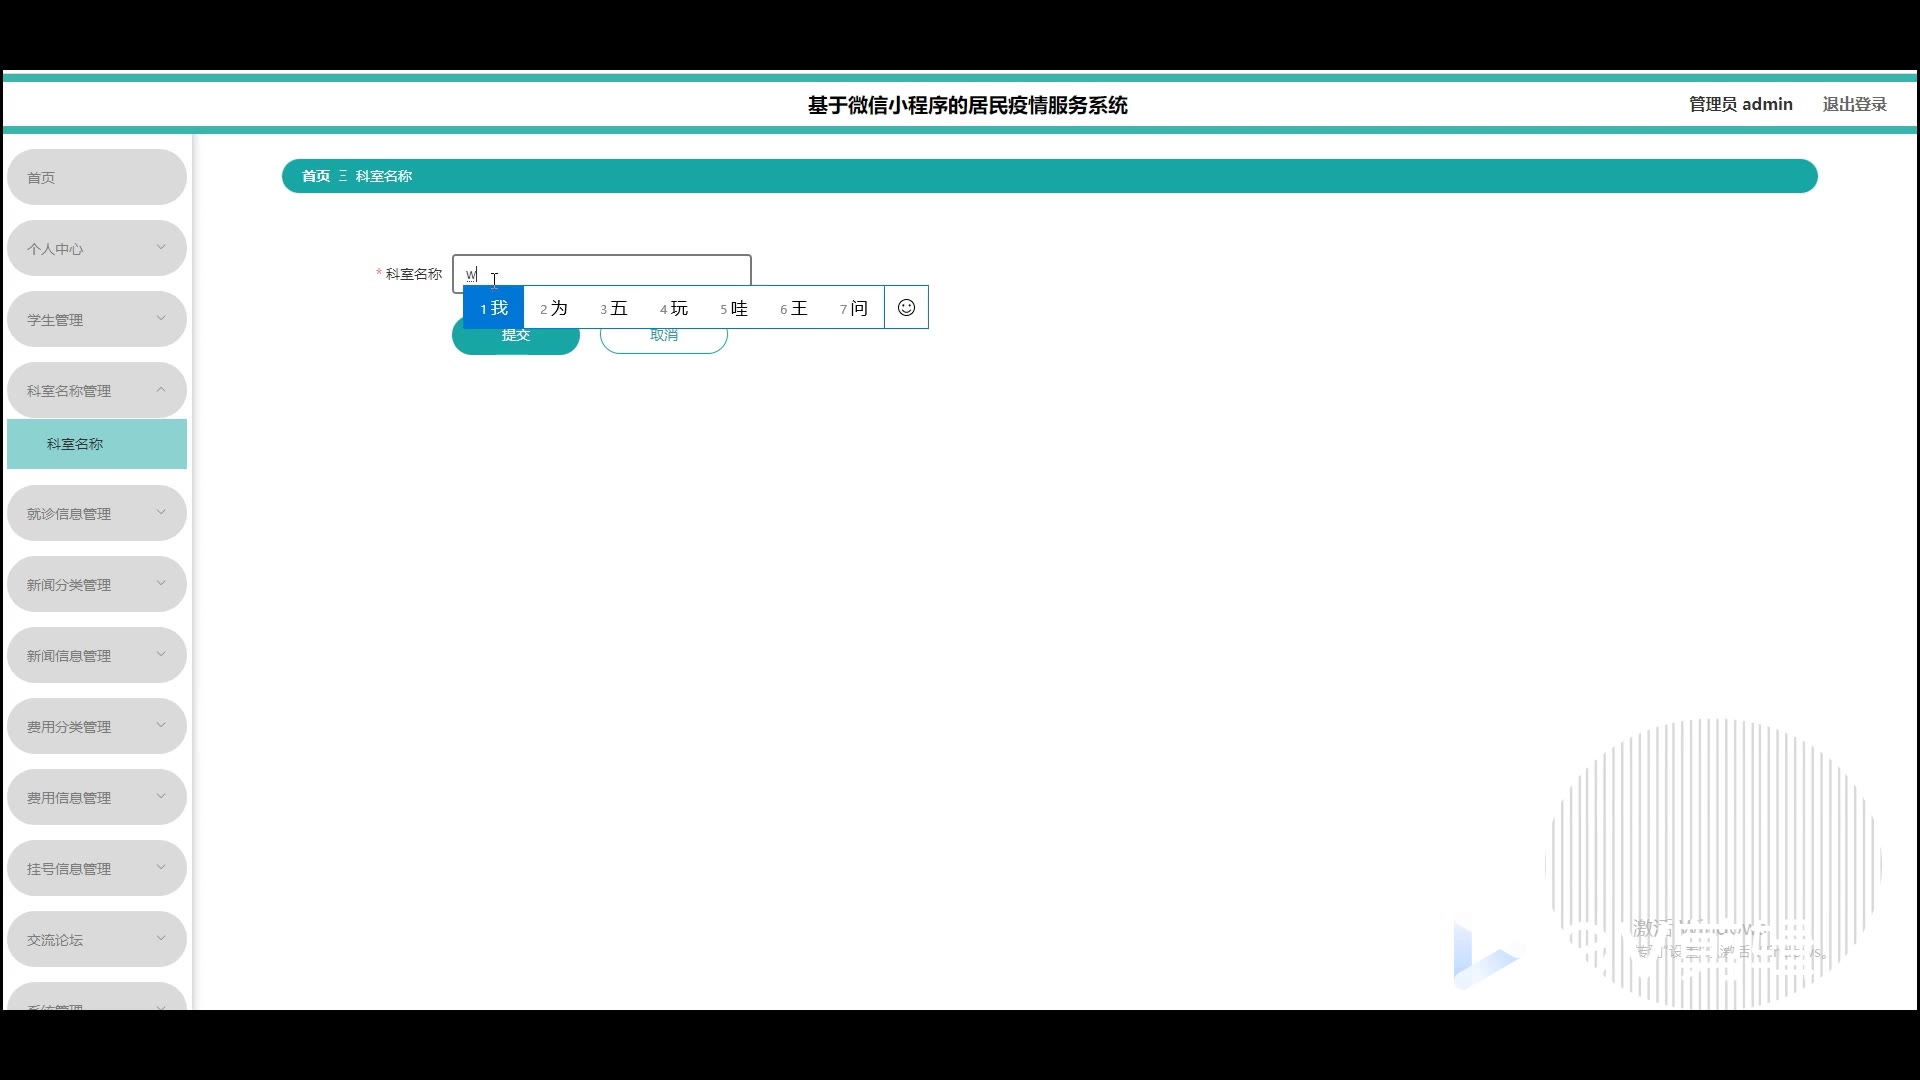The width and height of the screenshot is (1920, 1080).
Task: Submit the form with 提交 button
Action: point(516,335)
